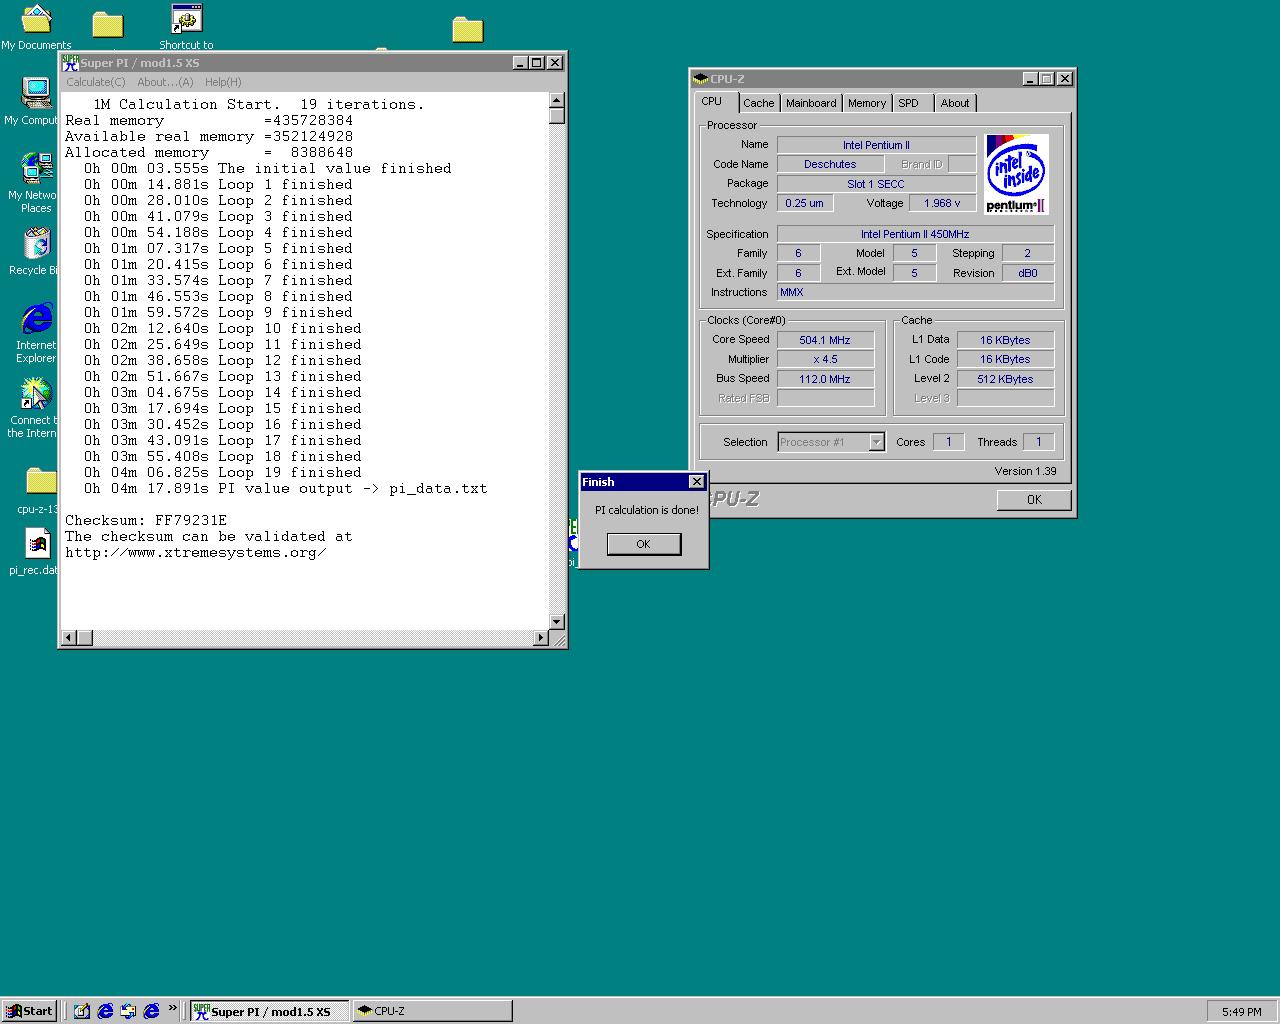Open My Documents desktop icon
Viewport: 1280px width, 1024px height.
coord(36,26)
